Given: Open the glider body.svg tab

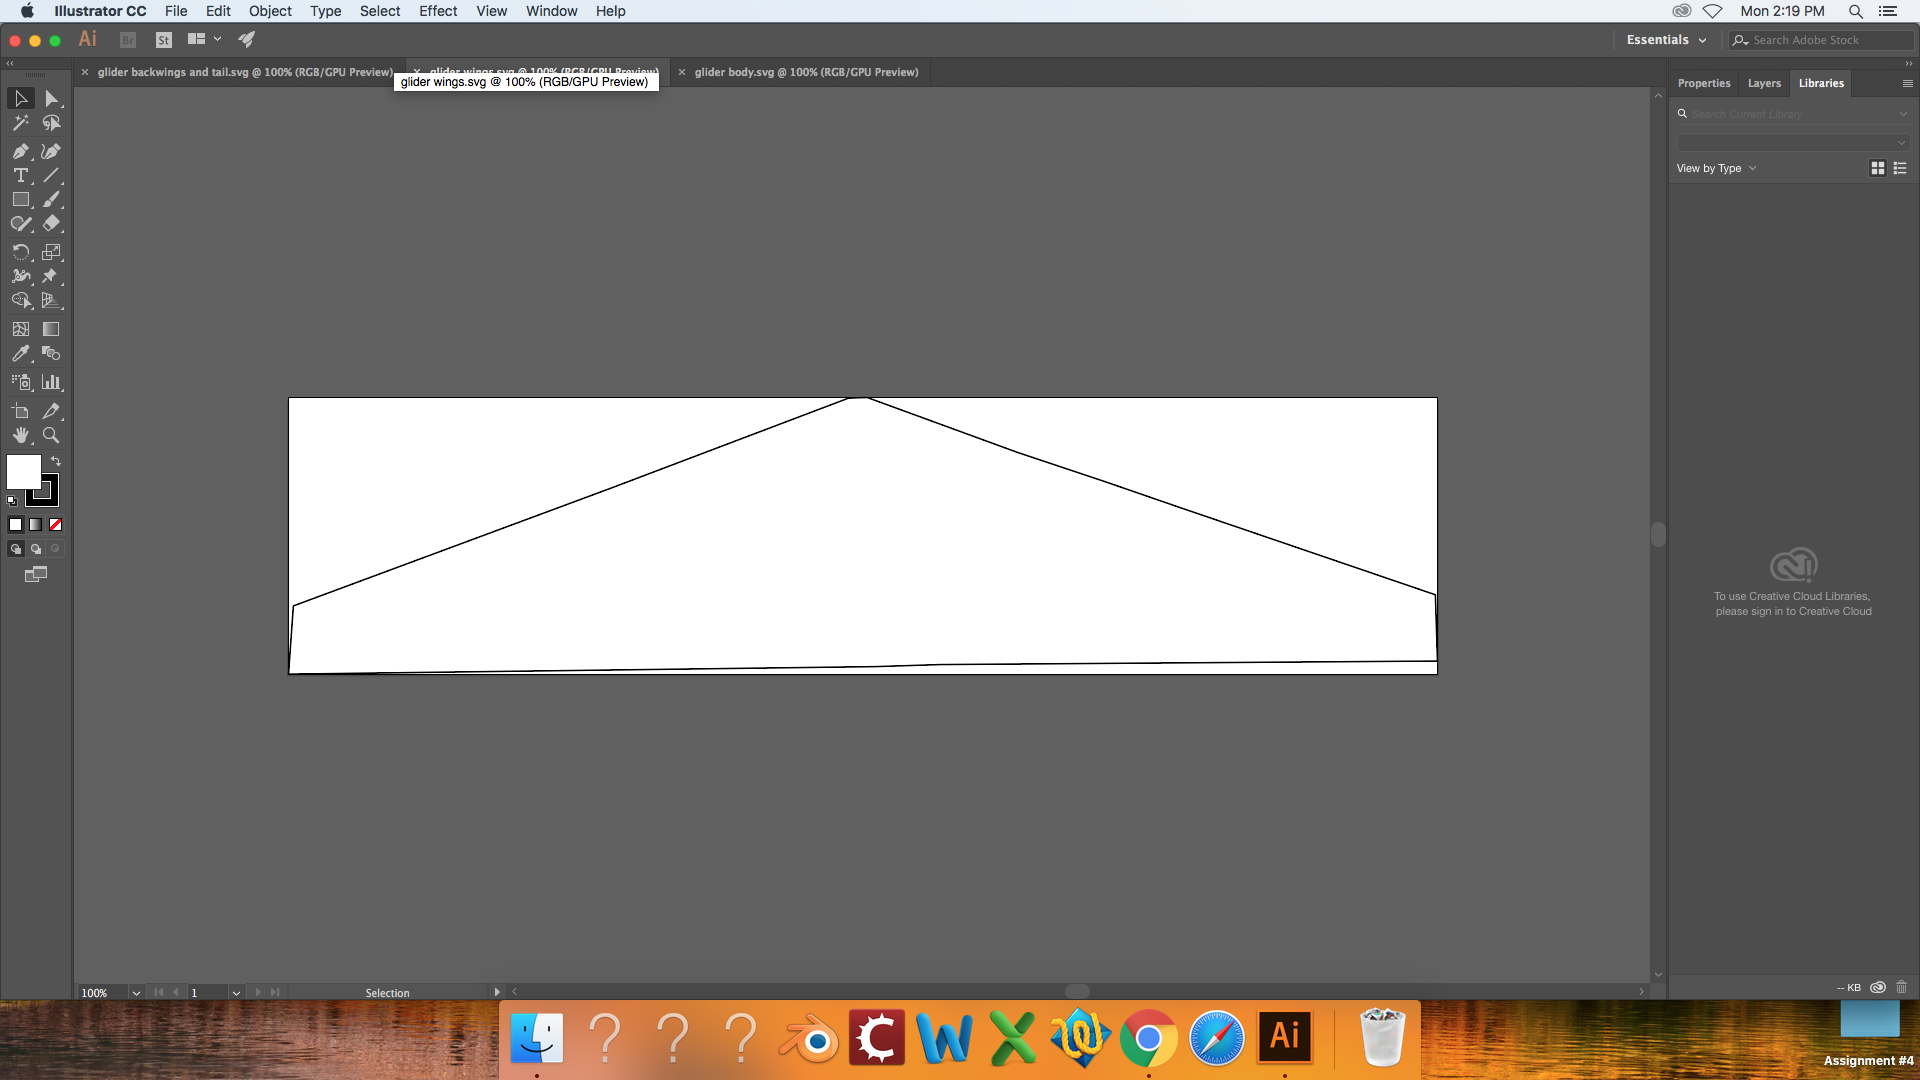Looking at the screenshot, I should click(804, 71).
